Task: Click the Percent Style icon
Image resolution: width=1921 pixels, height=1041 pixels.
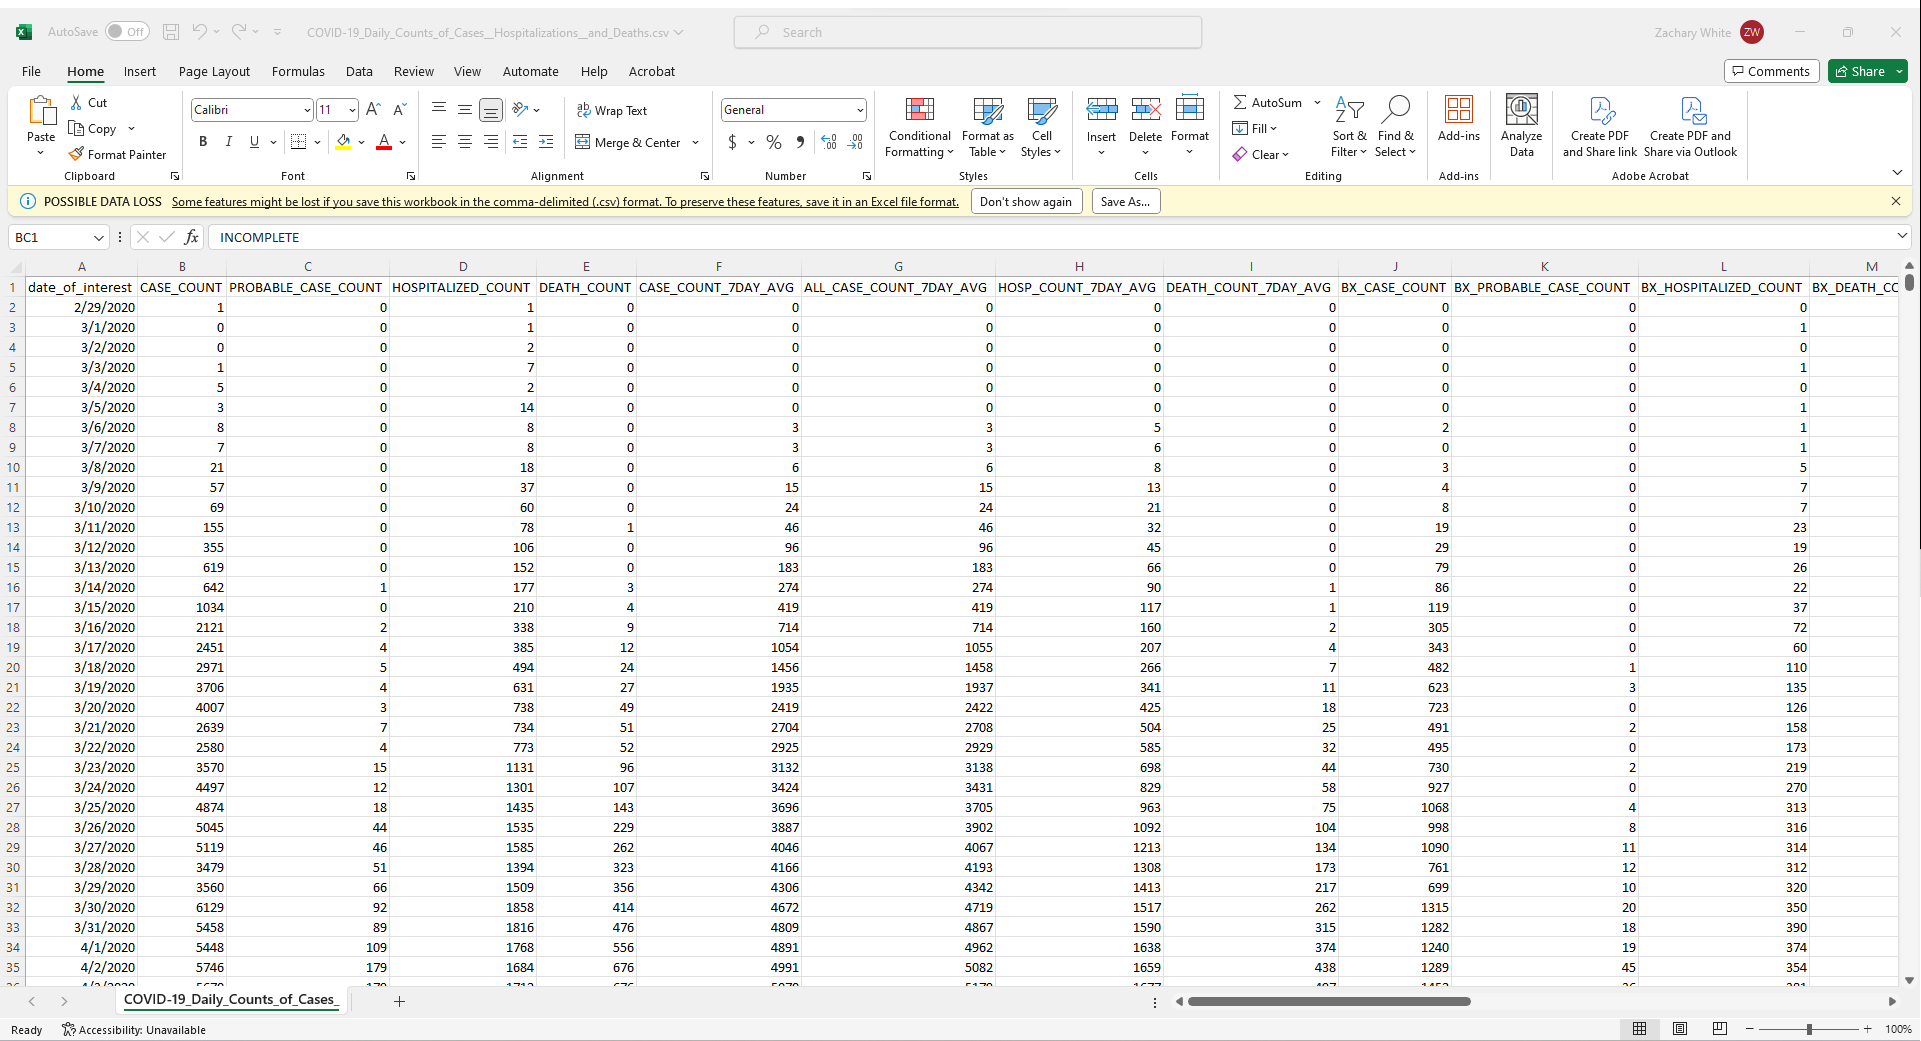Action: [x=773, y=142]
